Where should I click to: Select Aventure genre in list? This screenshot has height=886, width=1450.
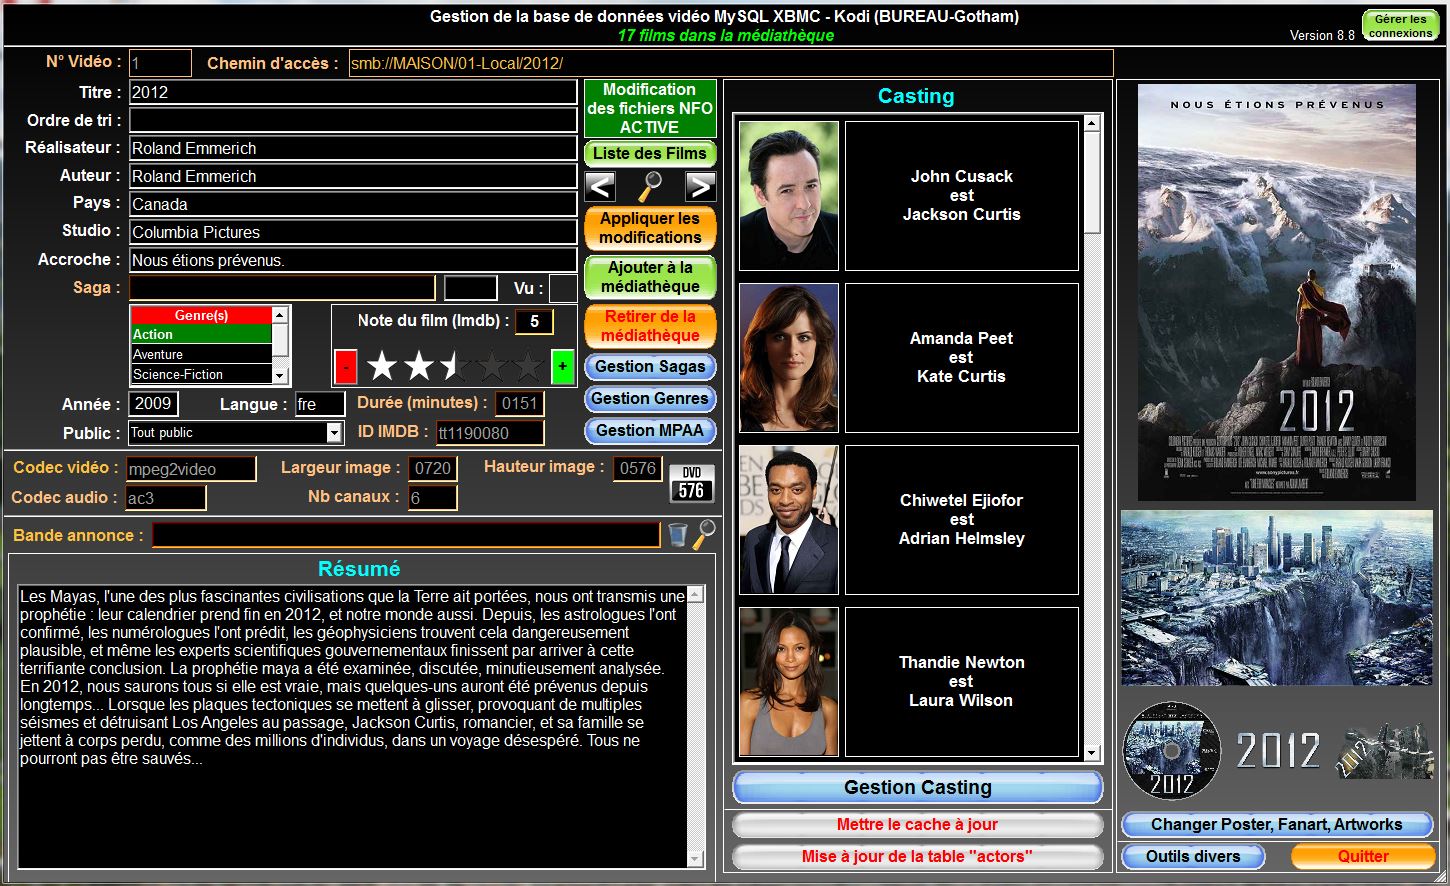(x=201, y=354)
